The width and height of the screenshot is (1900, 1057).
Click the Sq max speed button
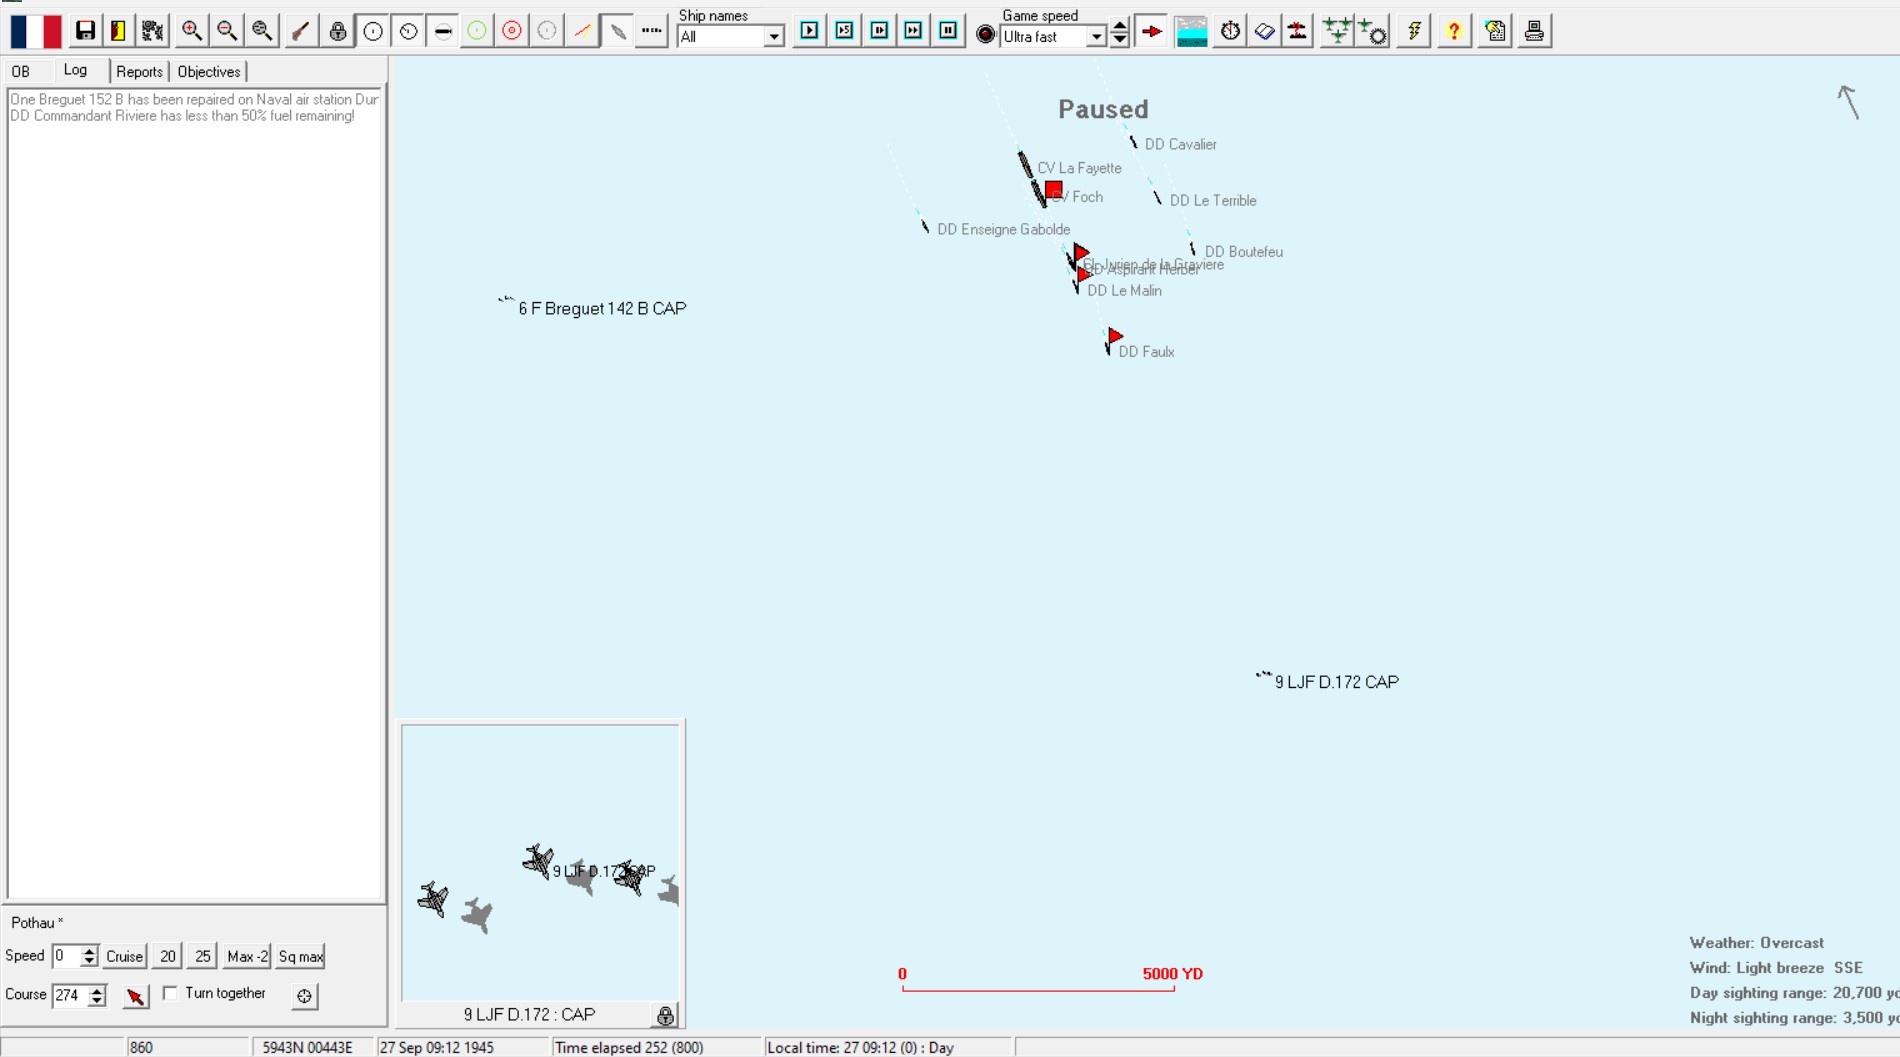tap(300, 956)
